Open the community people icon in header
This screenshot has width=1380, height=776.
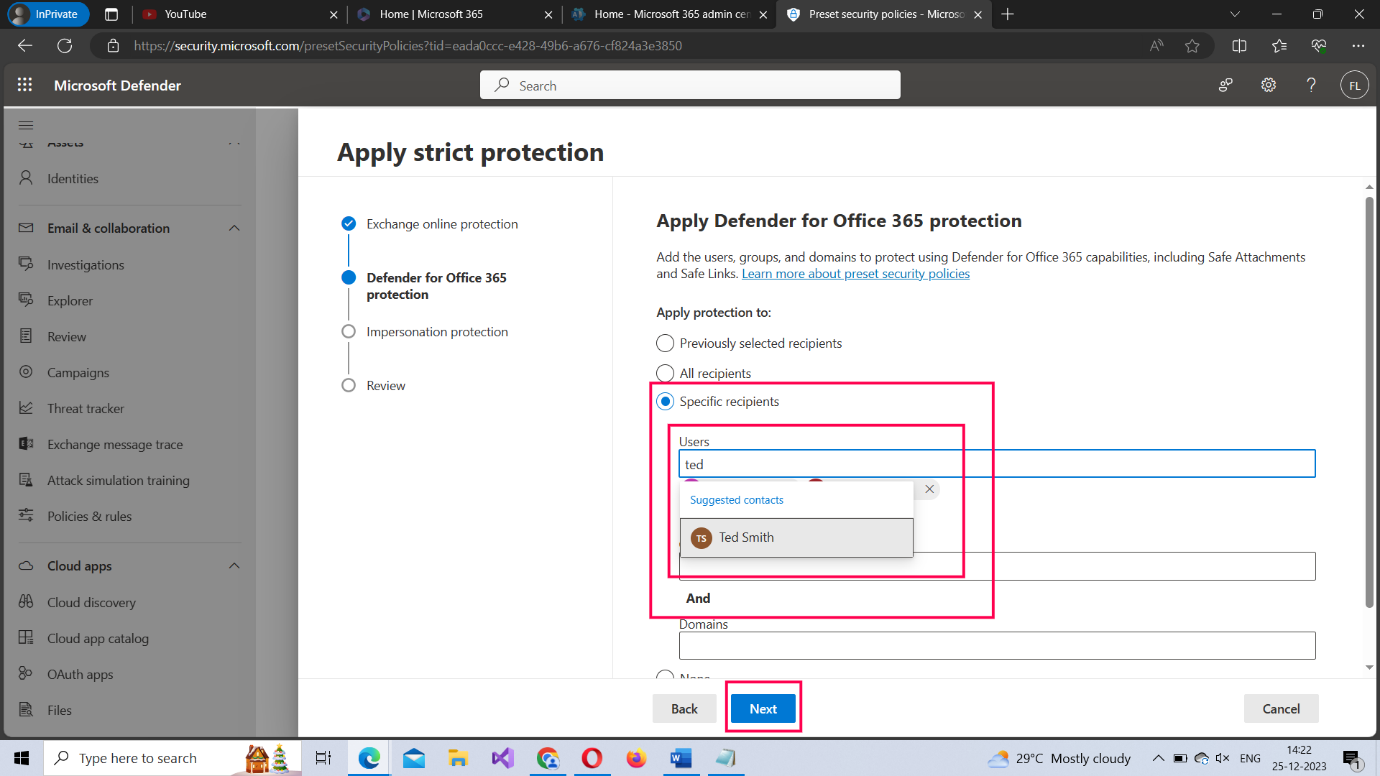point(1225,85)
